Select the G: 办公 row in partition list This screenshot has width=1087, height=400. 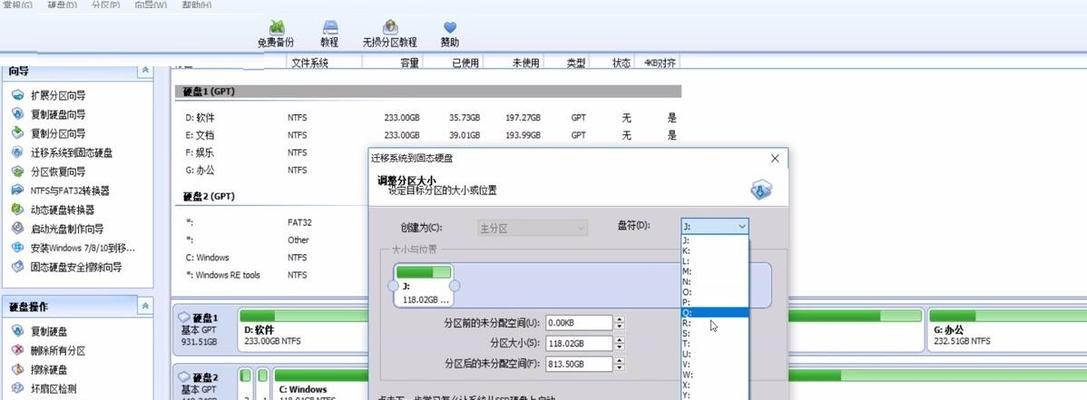point(272,170)
